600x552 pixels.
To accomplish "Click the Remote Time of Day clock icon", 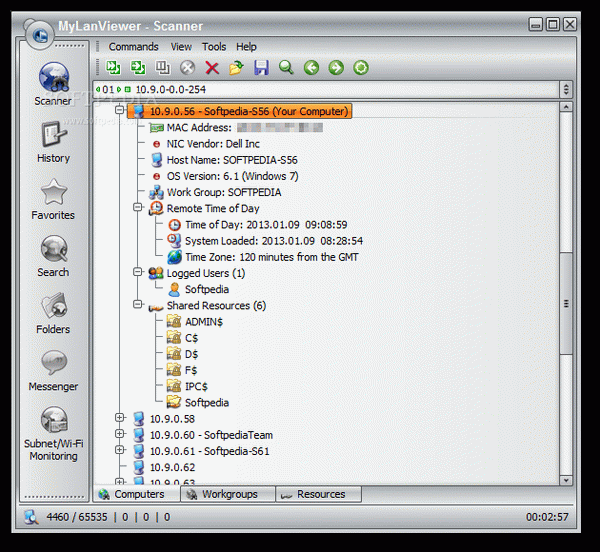I will (x=156, y=208).
